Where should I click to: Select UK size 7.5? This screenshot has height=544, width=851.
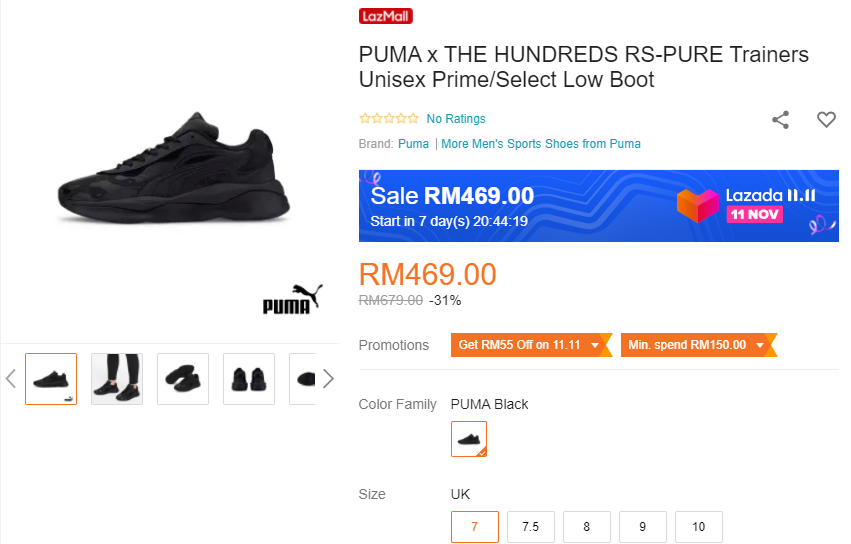click(x=530, y=527)
